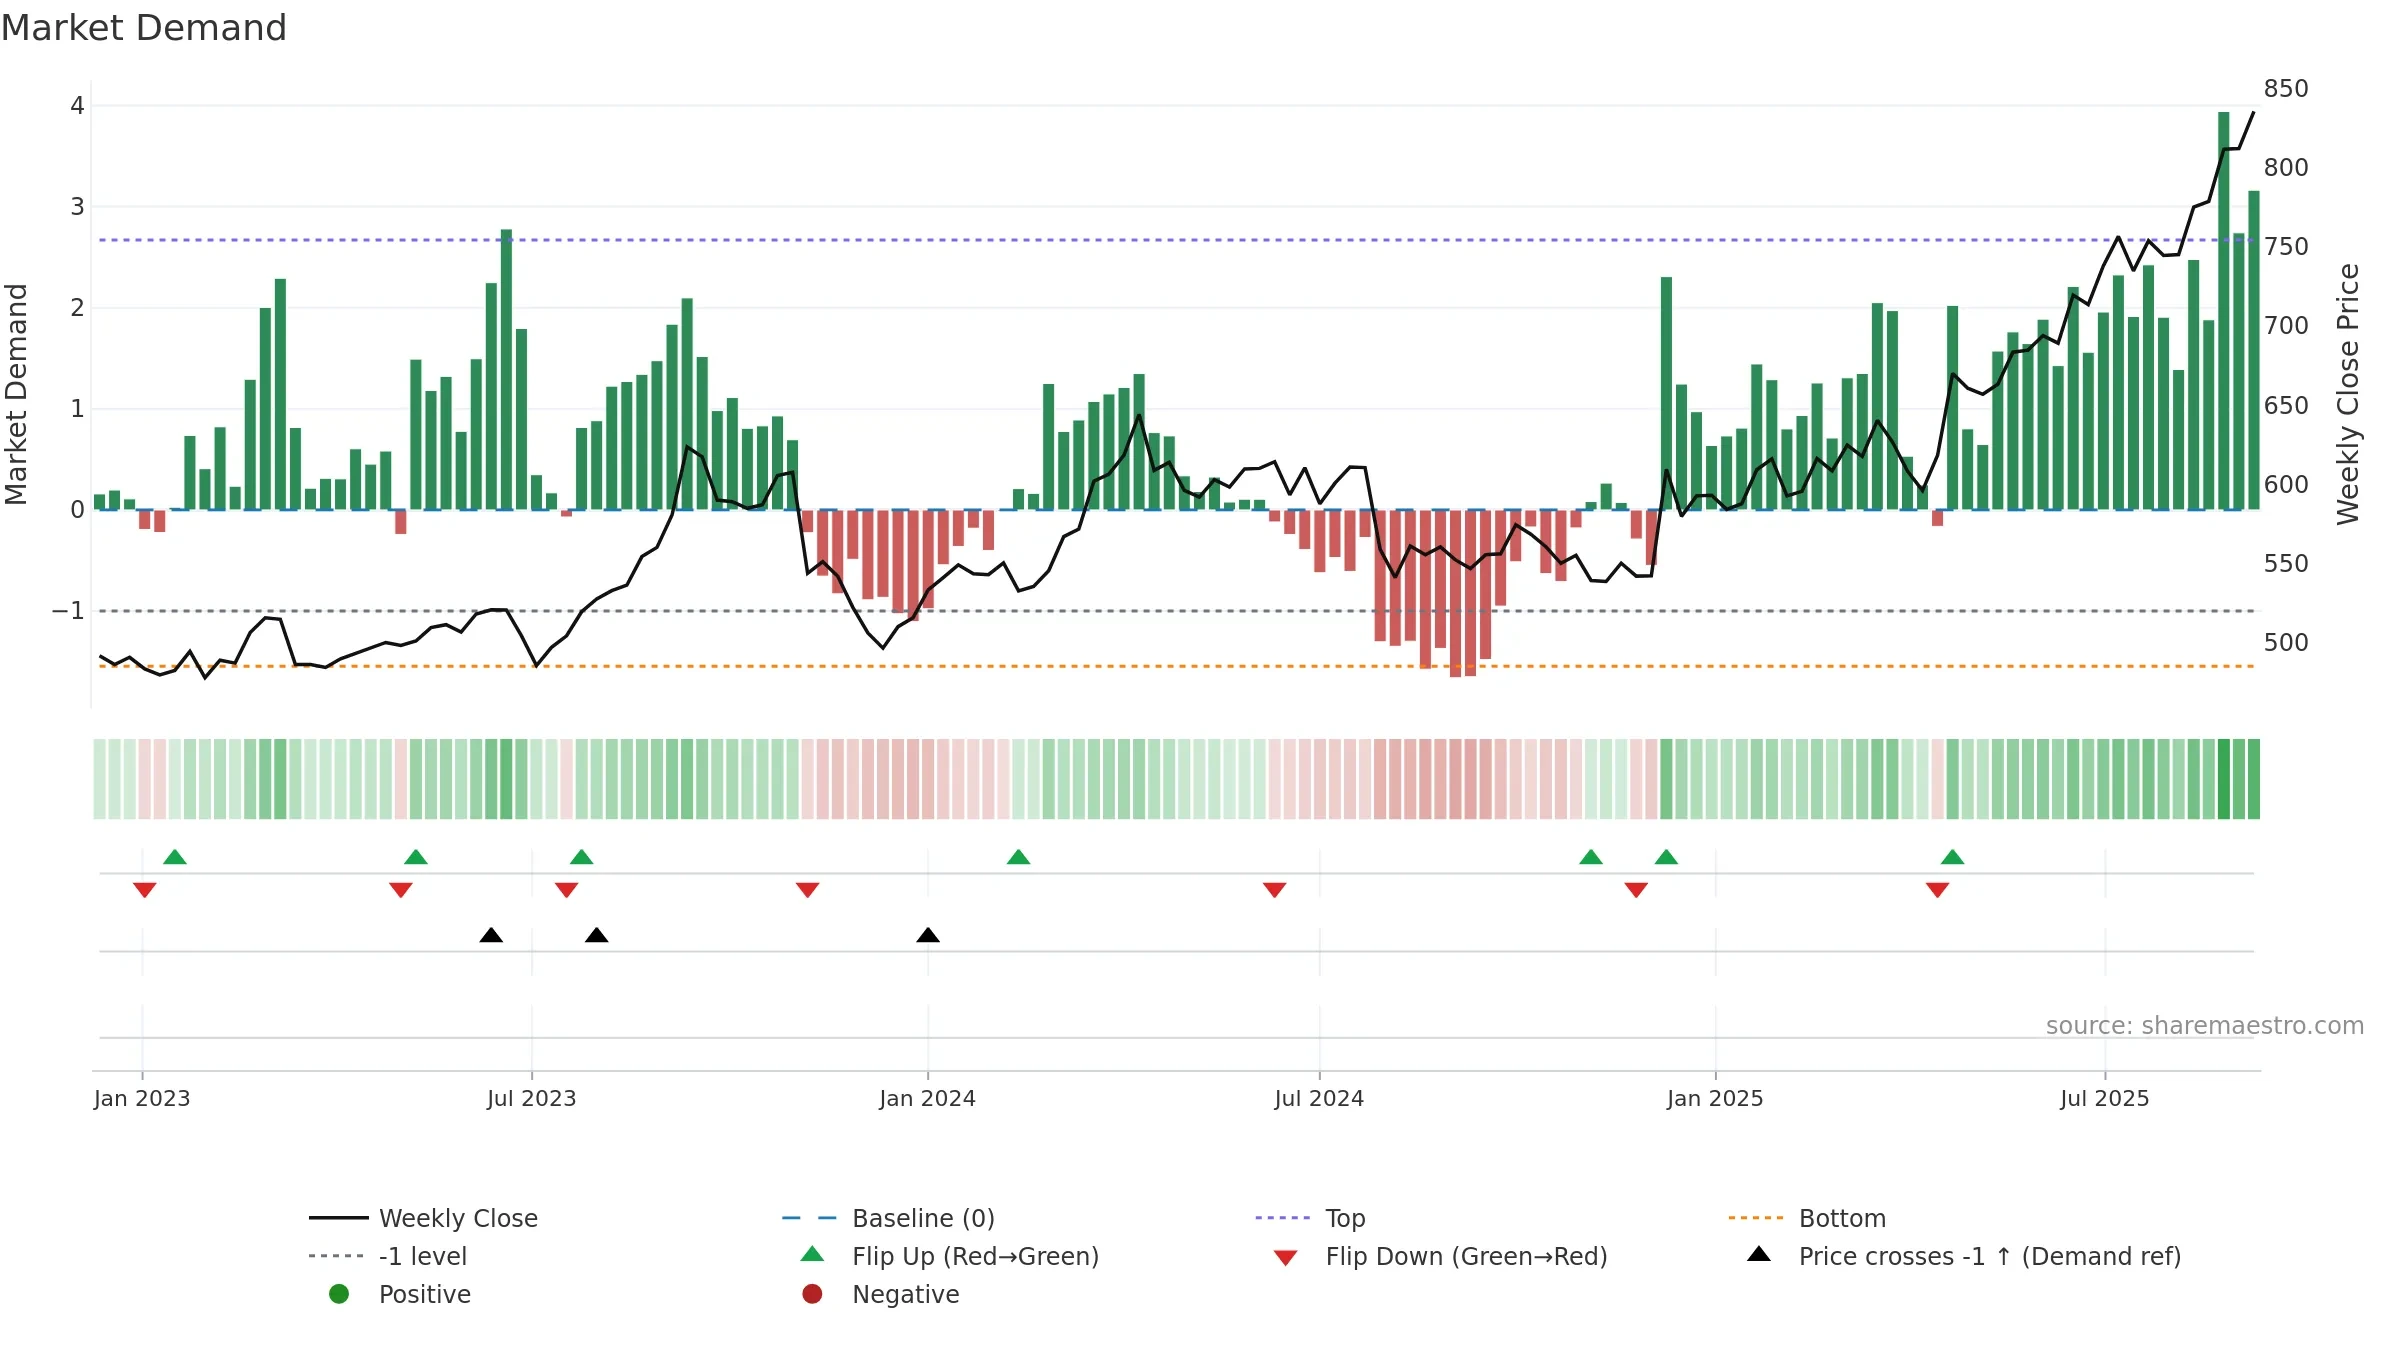Viewport: 2400px width, 1350px height.
Task: Toggle -1 level legend entry
Action: pyautogui.click(x=388, y=1256)
